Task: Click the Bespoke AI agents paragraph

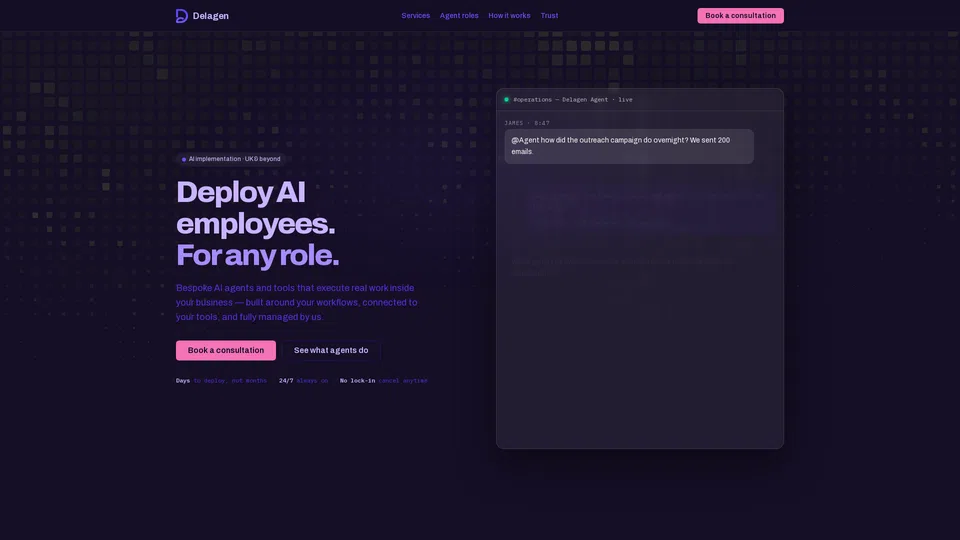Action: click(297, 302)
